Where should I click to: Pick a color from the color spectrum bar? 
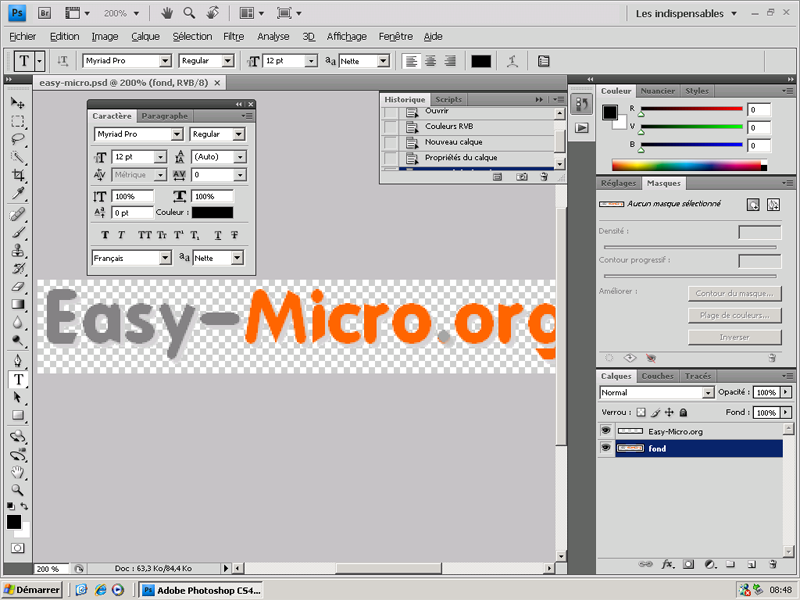tap(689, 165)
